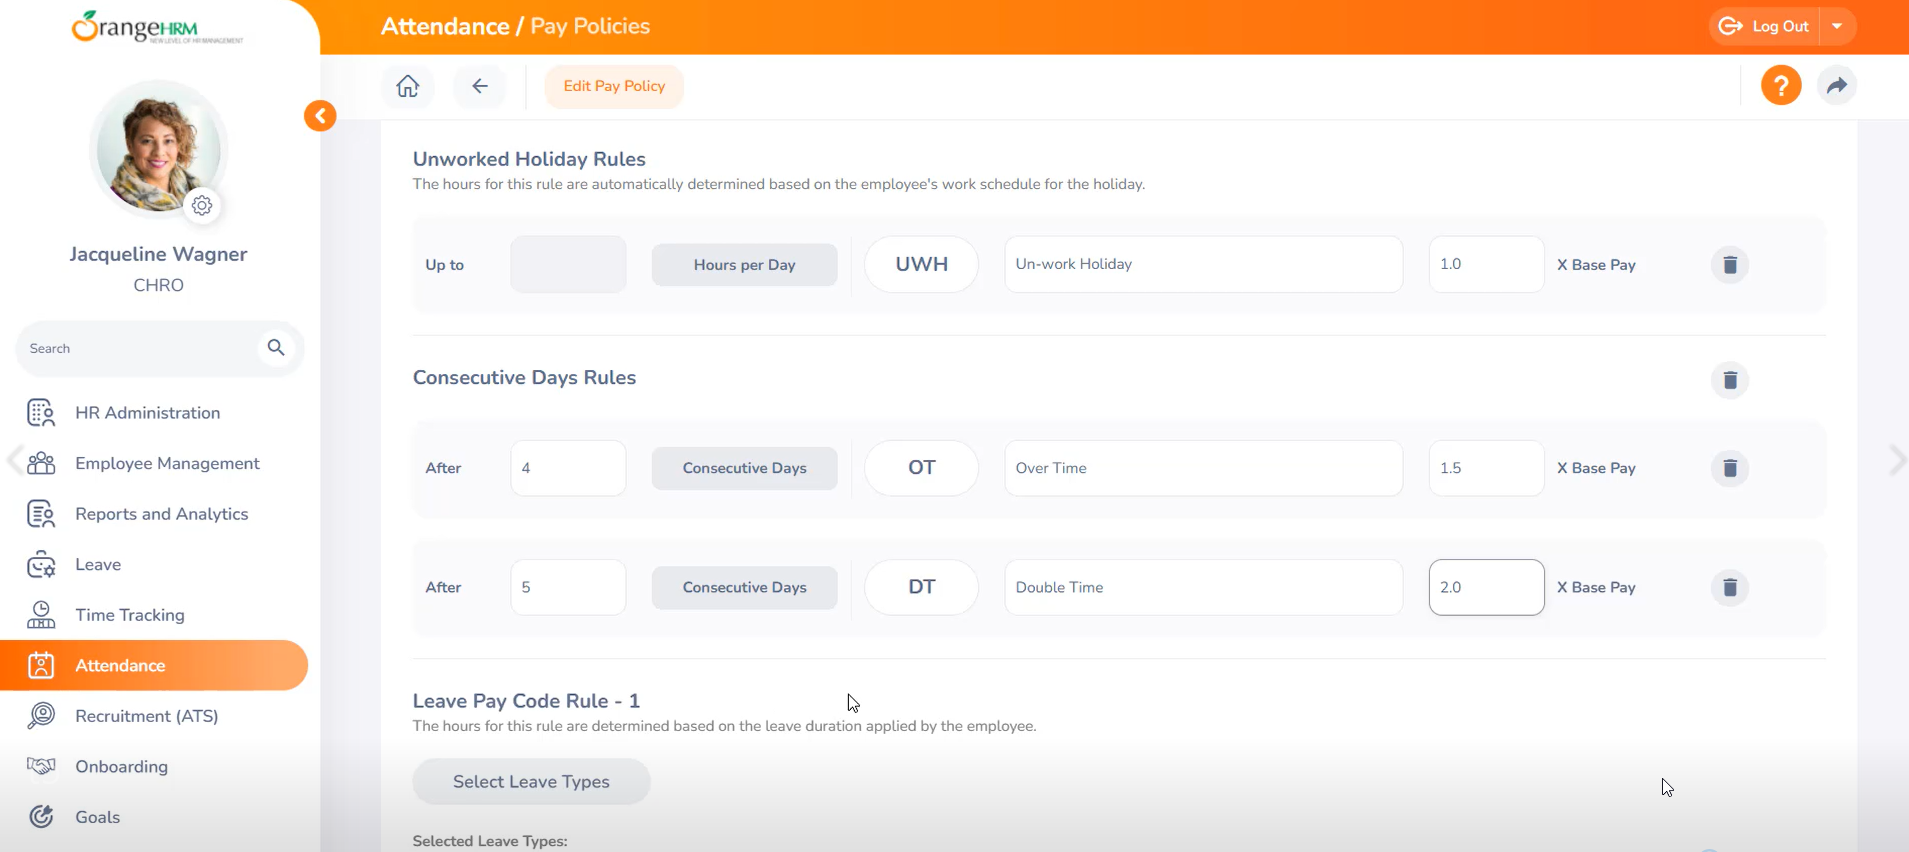Click the profile picture settings gear
This screenshot has width=1909, height=852.
point(202,205)
